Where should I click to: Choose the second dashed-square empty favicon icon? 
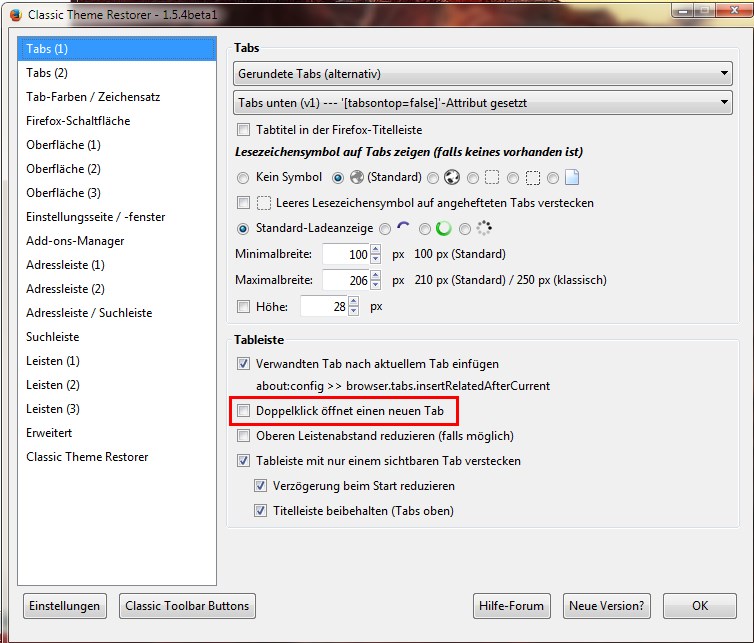pyautogui.click(x=532, y=178)
